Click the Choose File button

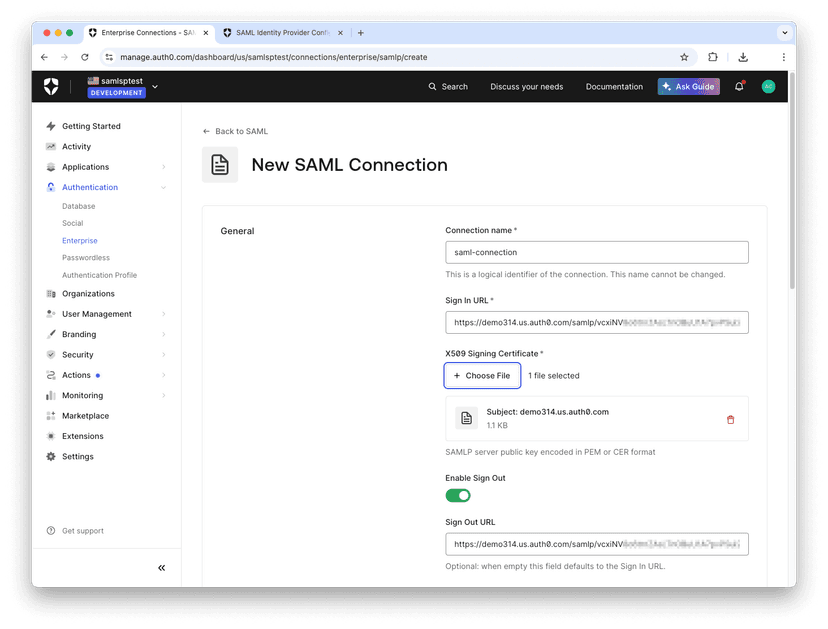pyautogui.click(x=482, y=376)
